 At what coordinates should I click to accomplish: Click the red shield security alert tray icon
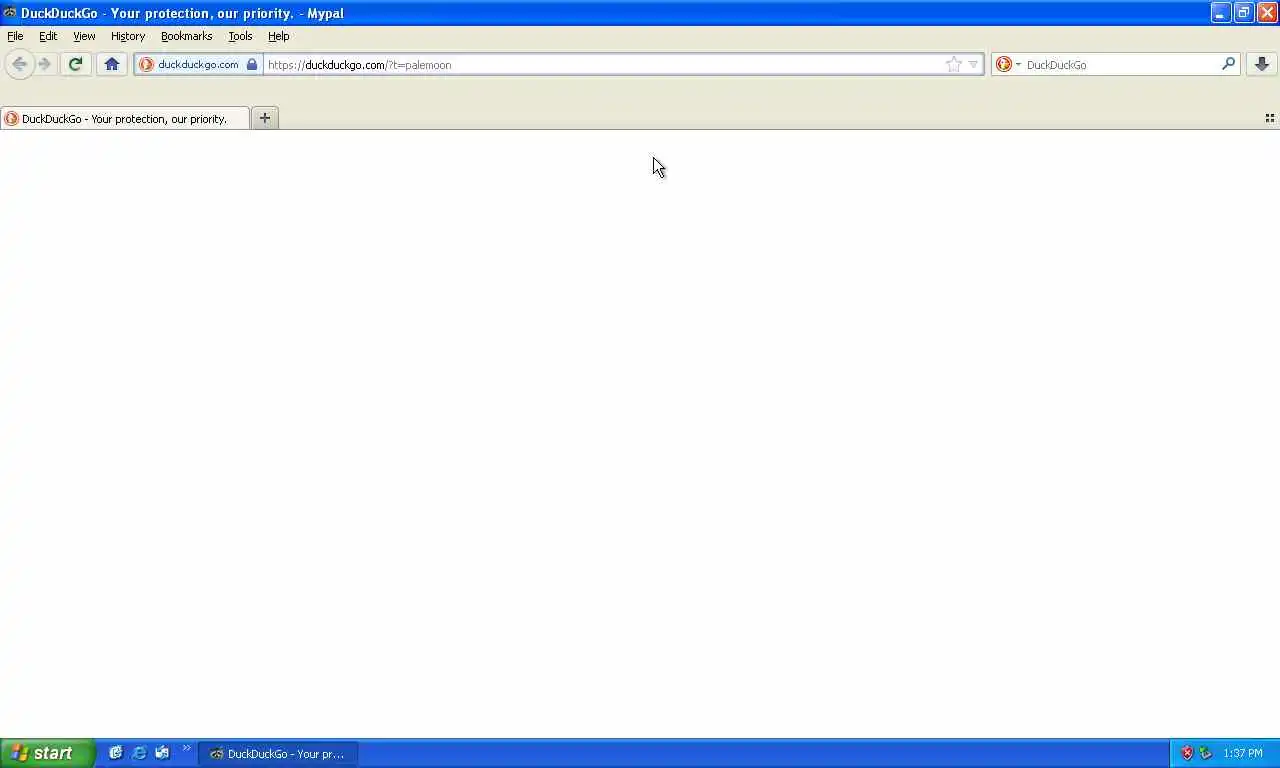point(1187,753)
